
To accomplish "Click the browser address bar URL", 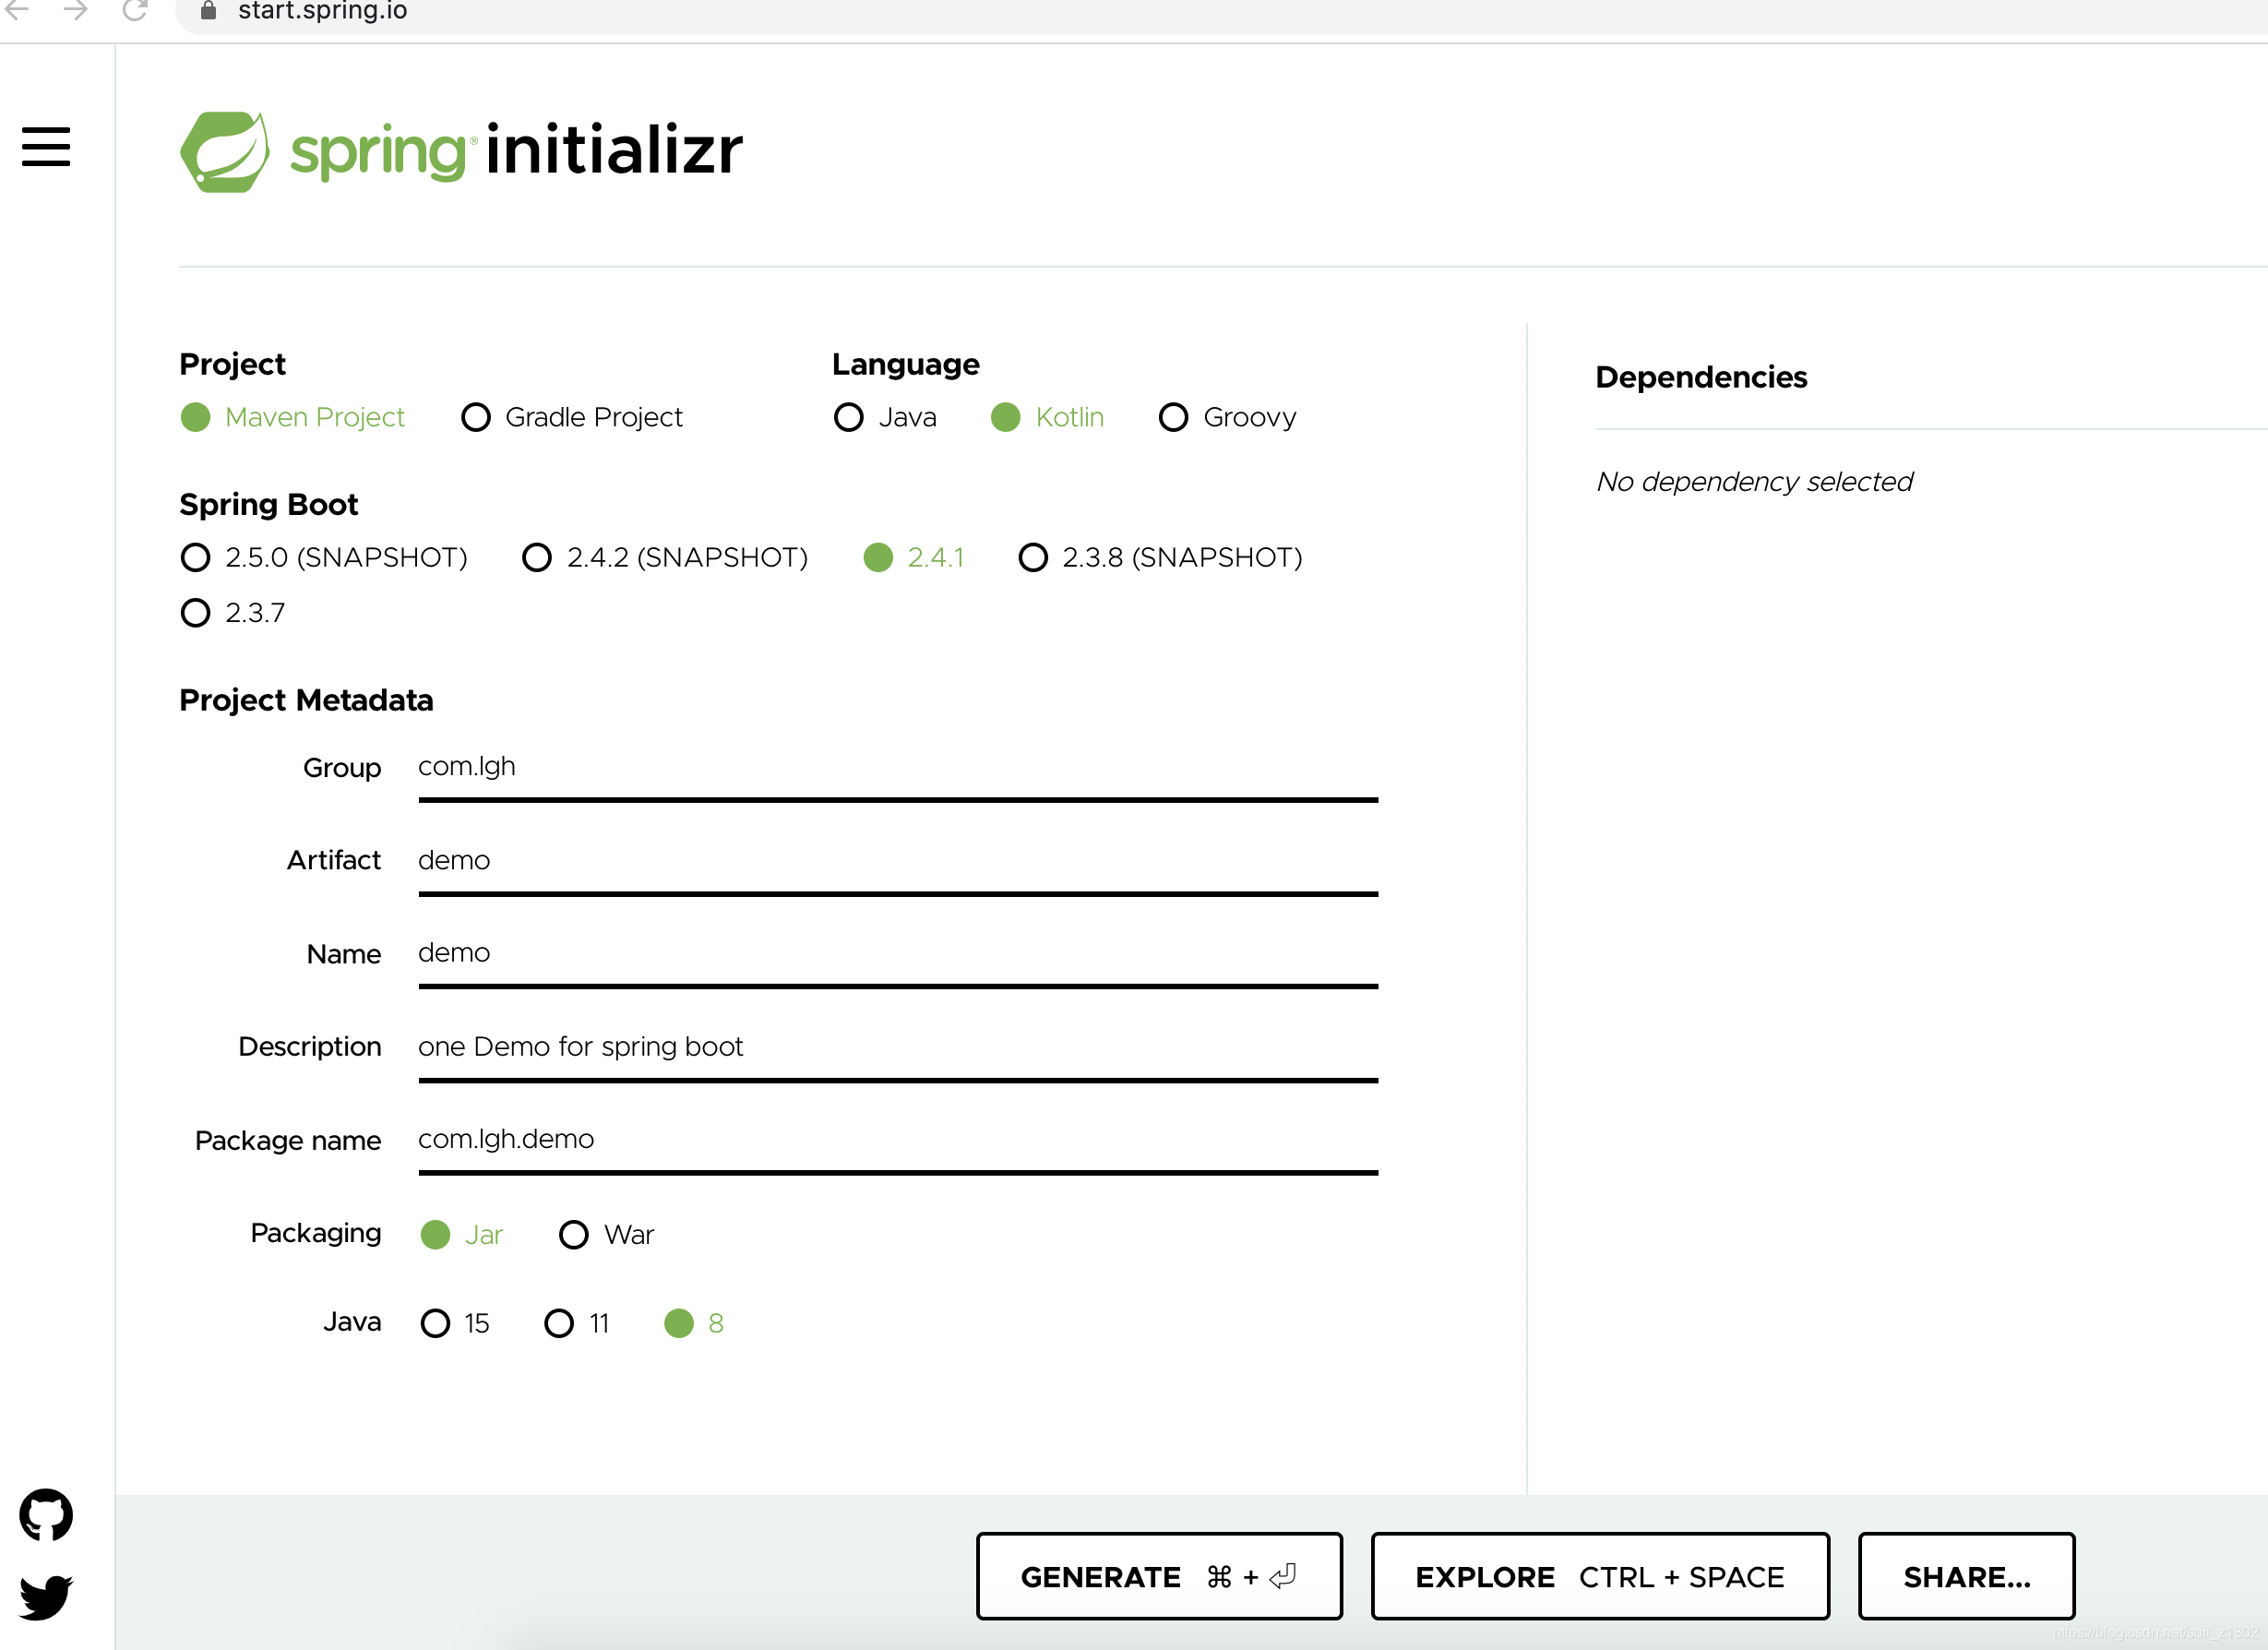I will (322, 11).
